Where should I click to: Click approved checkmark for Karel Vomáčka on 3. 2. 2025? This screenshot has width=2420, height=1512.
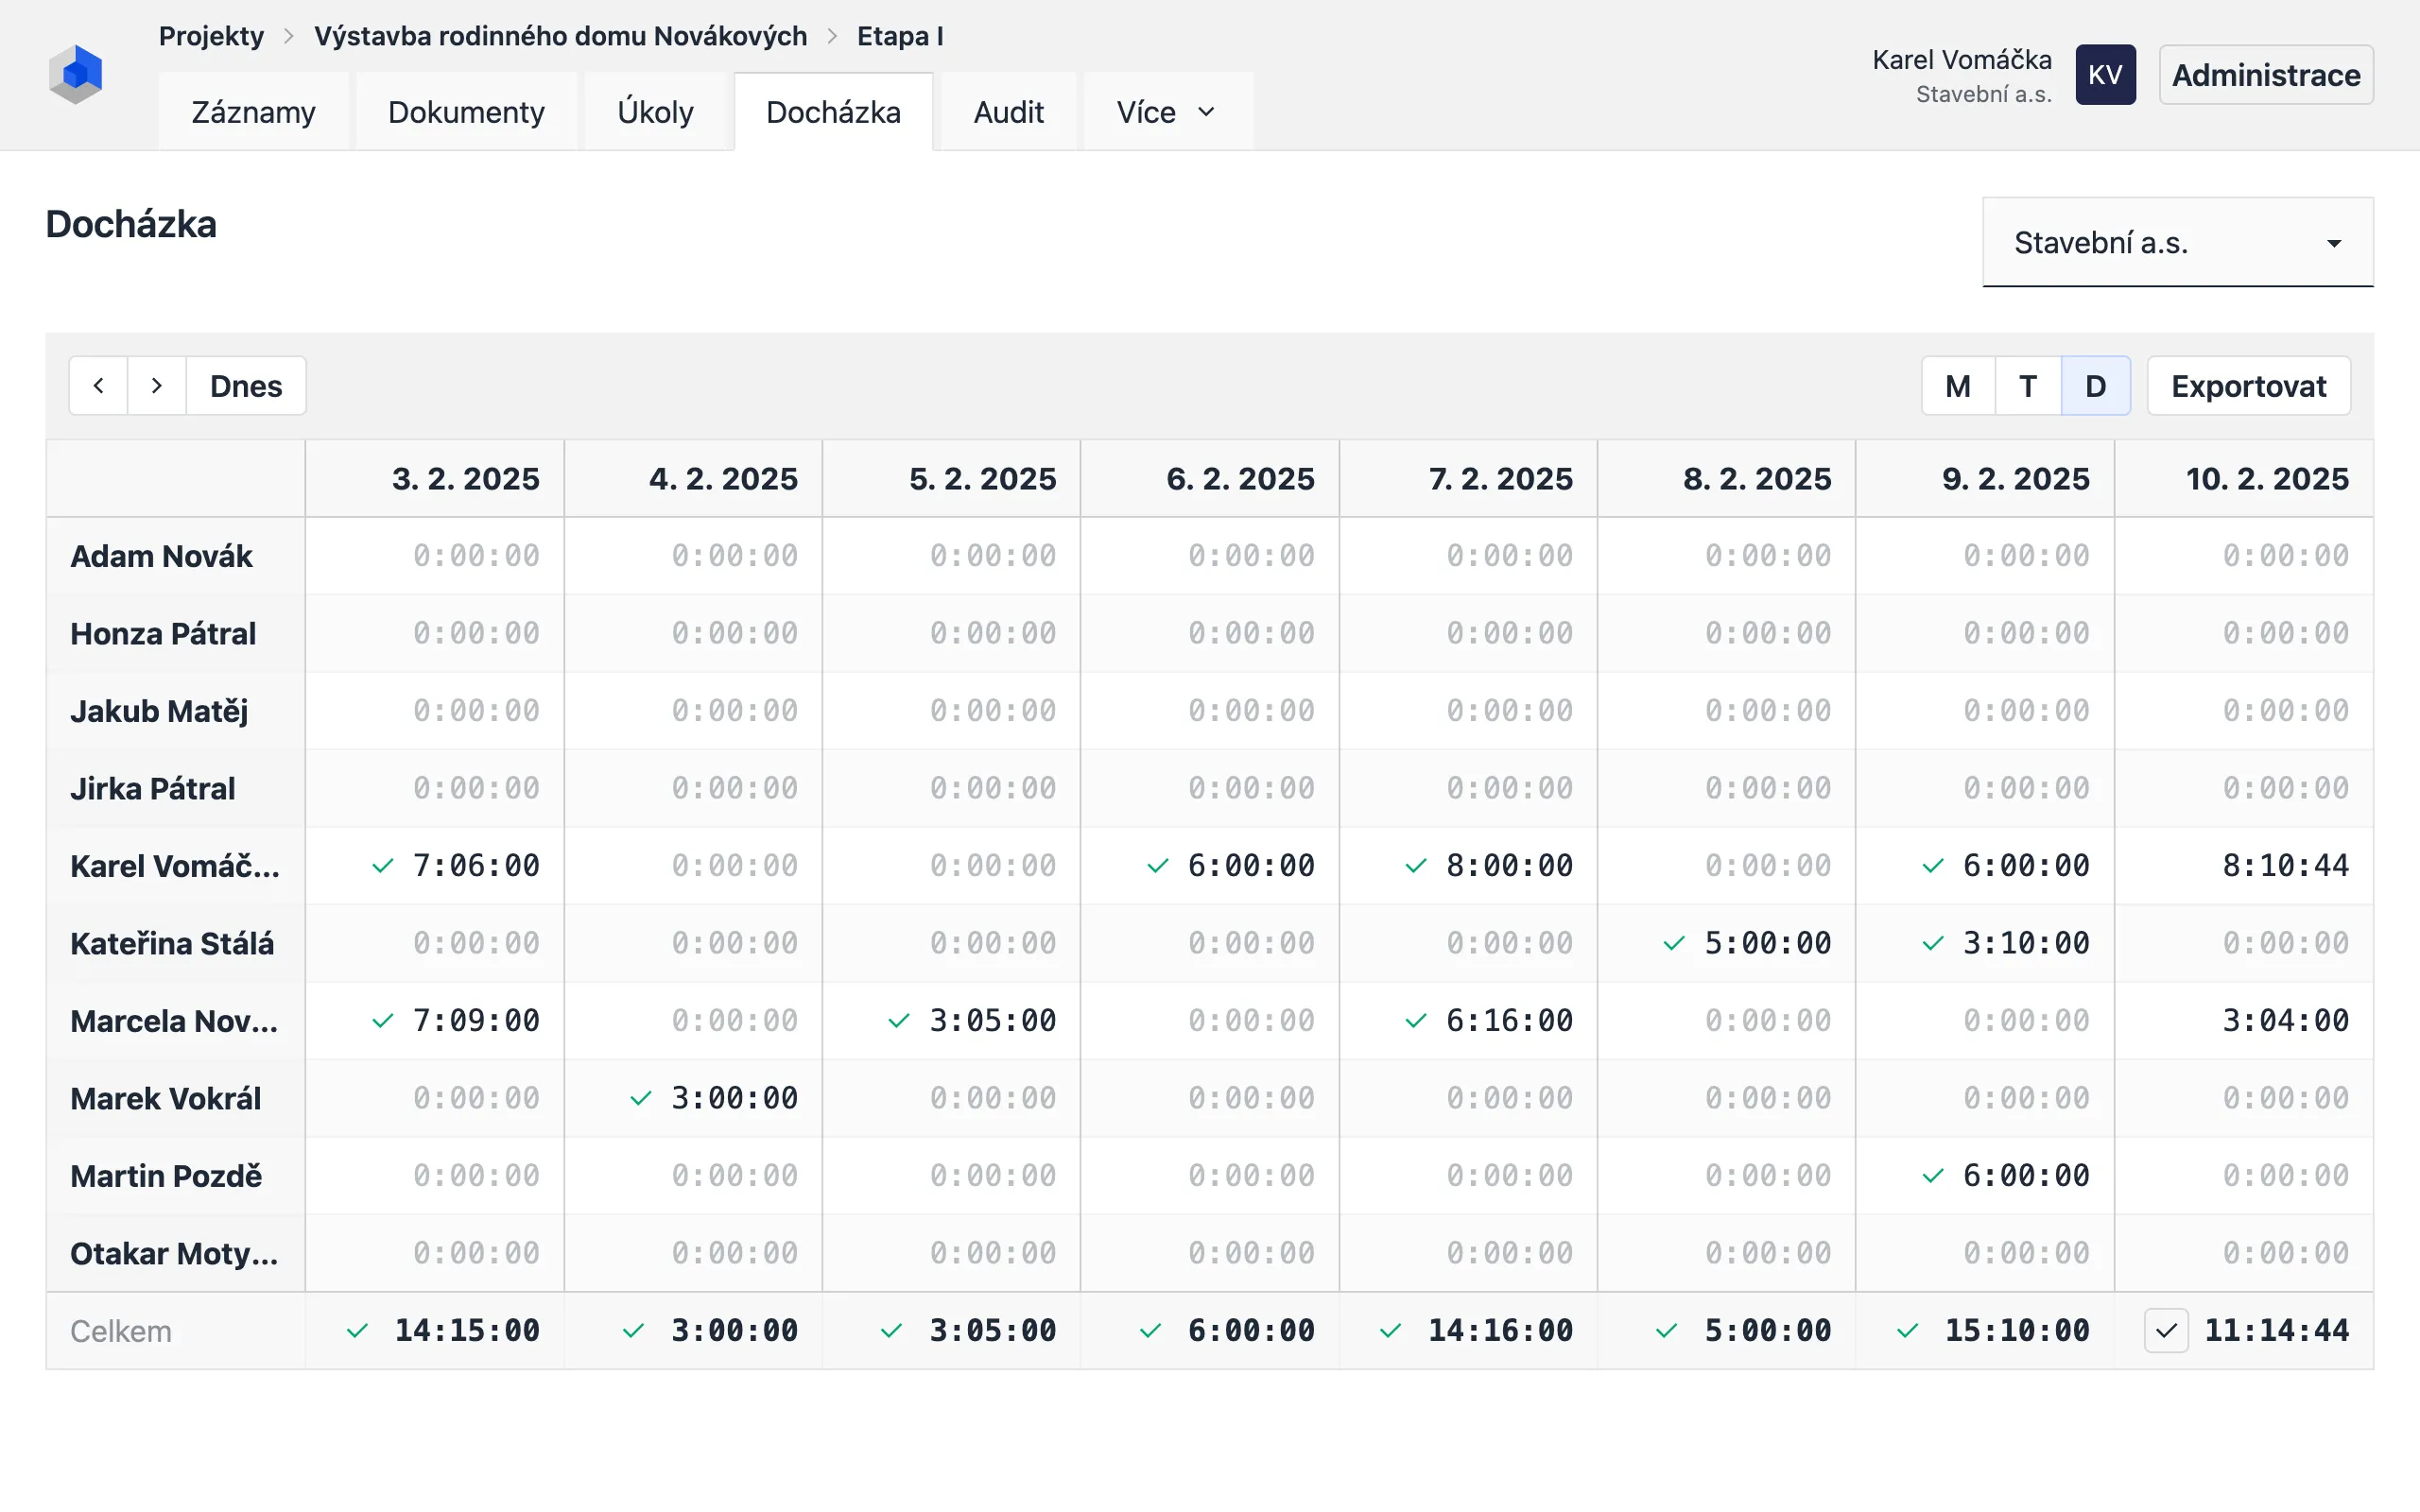(382, 866)
